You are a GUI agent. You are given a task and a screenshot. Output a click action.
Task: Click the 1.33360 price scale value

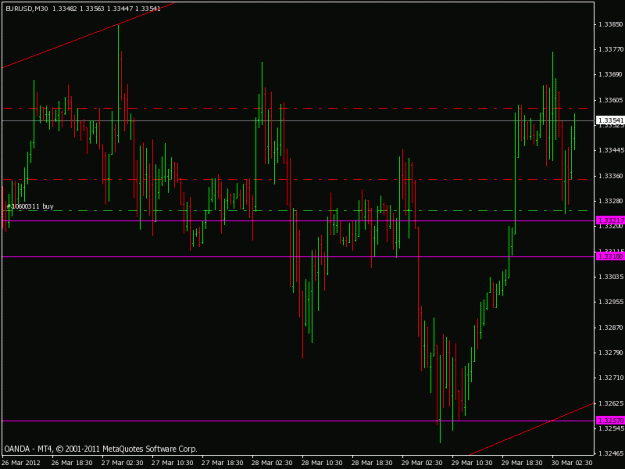(611, 176)
